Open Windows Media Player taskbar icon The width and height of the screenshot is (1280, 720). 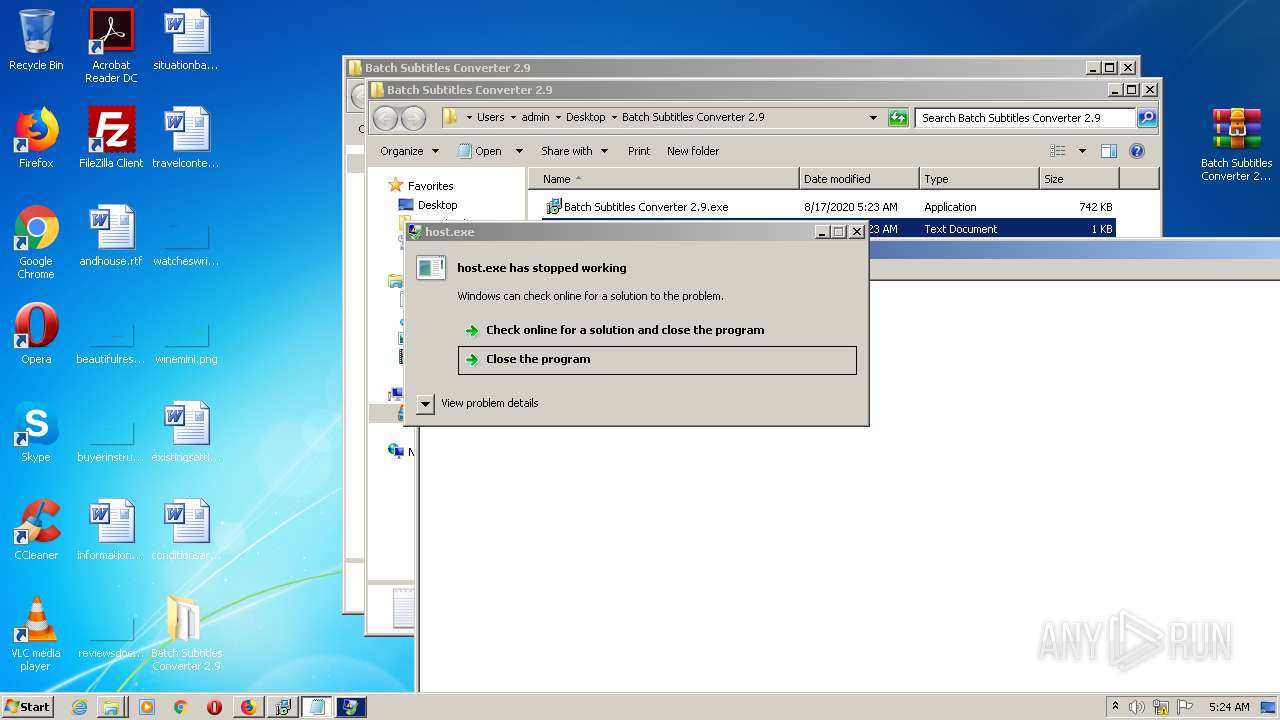[x=146, y=707]
